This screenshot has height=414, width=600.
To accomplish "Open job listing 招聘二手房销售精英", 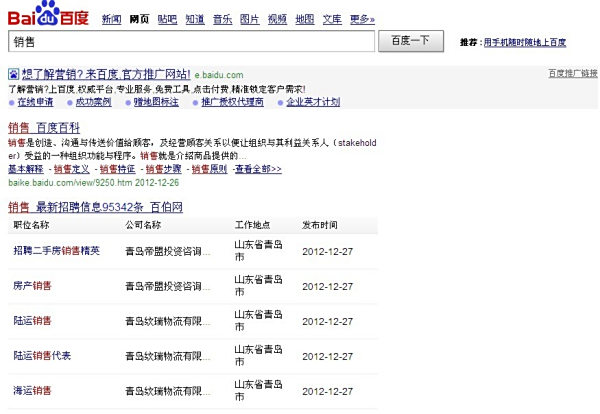I will pyautogui.click(x=57, y=251).
